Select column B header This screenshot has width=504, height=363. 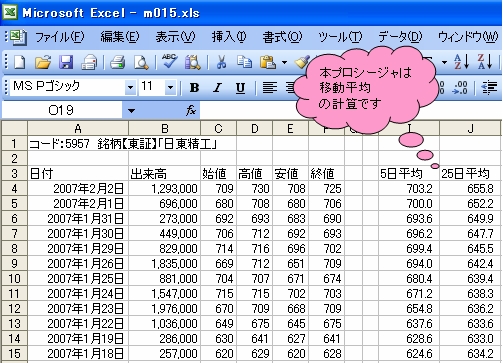coord(165,128)
